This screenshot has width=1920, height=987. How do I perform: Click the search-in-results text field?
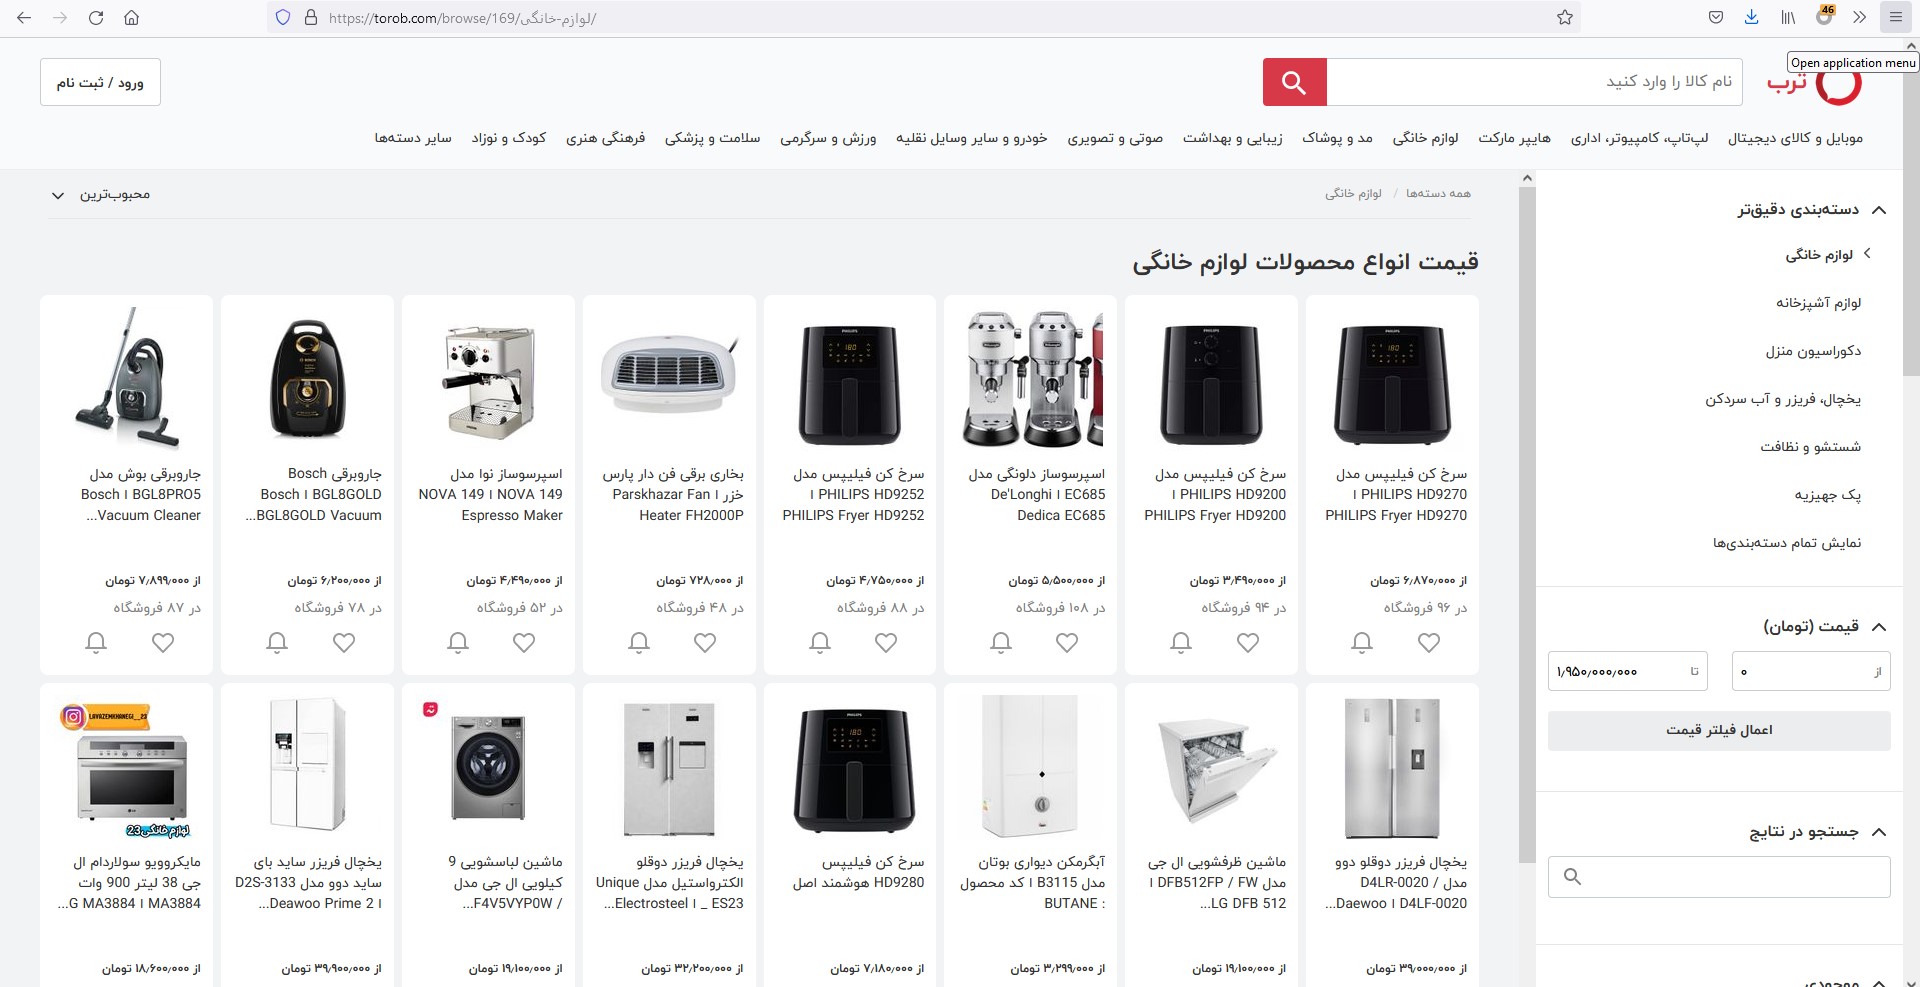tap(1719, 877)
